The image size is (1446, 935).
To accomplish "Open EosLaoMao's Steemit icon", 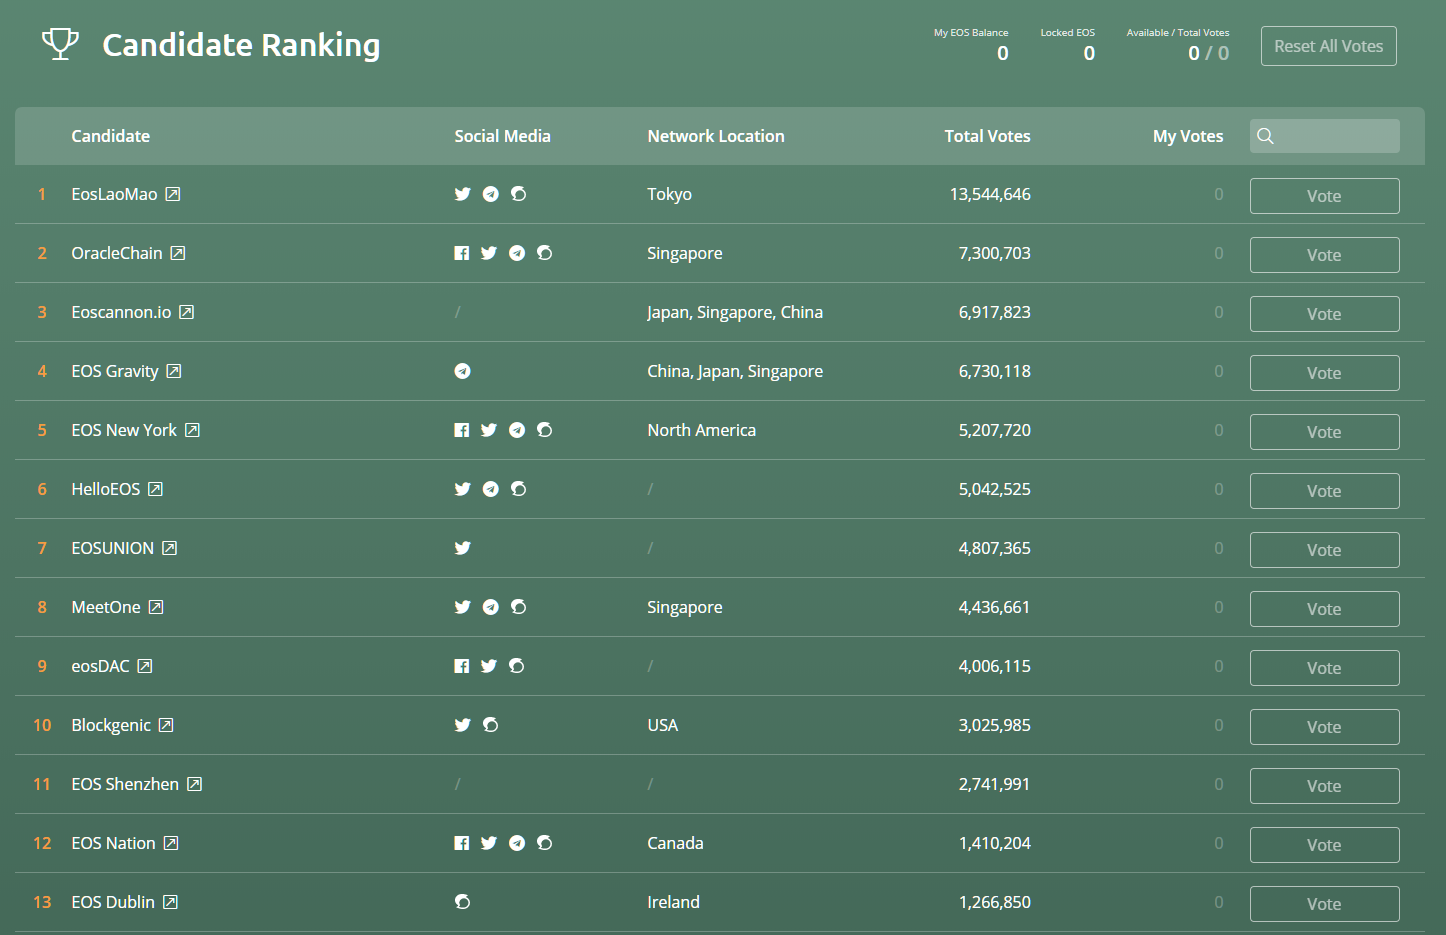I will pos(518,194).
